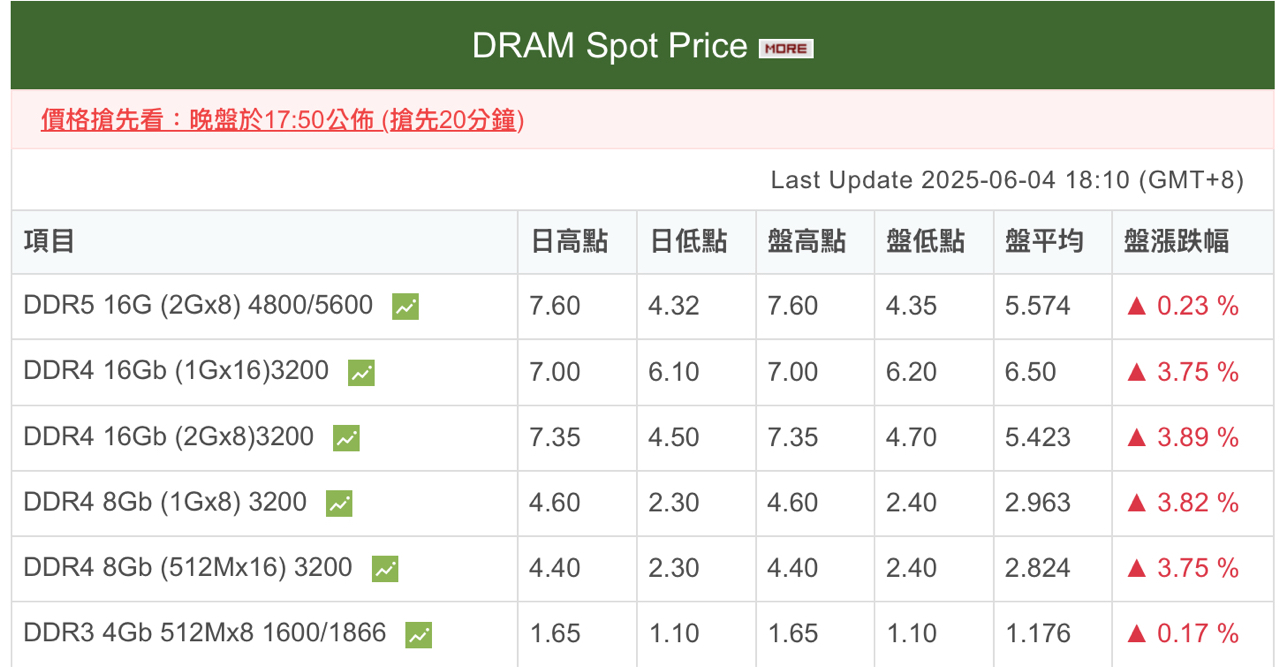Viewport: 1280px width, 667px height.
Task: Click the 日高點 column header
Action: [569, 241]
